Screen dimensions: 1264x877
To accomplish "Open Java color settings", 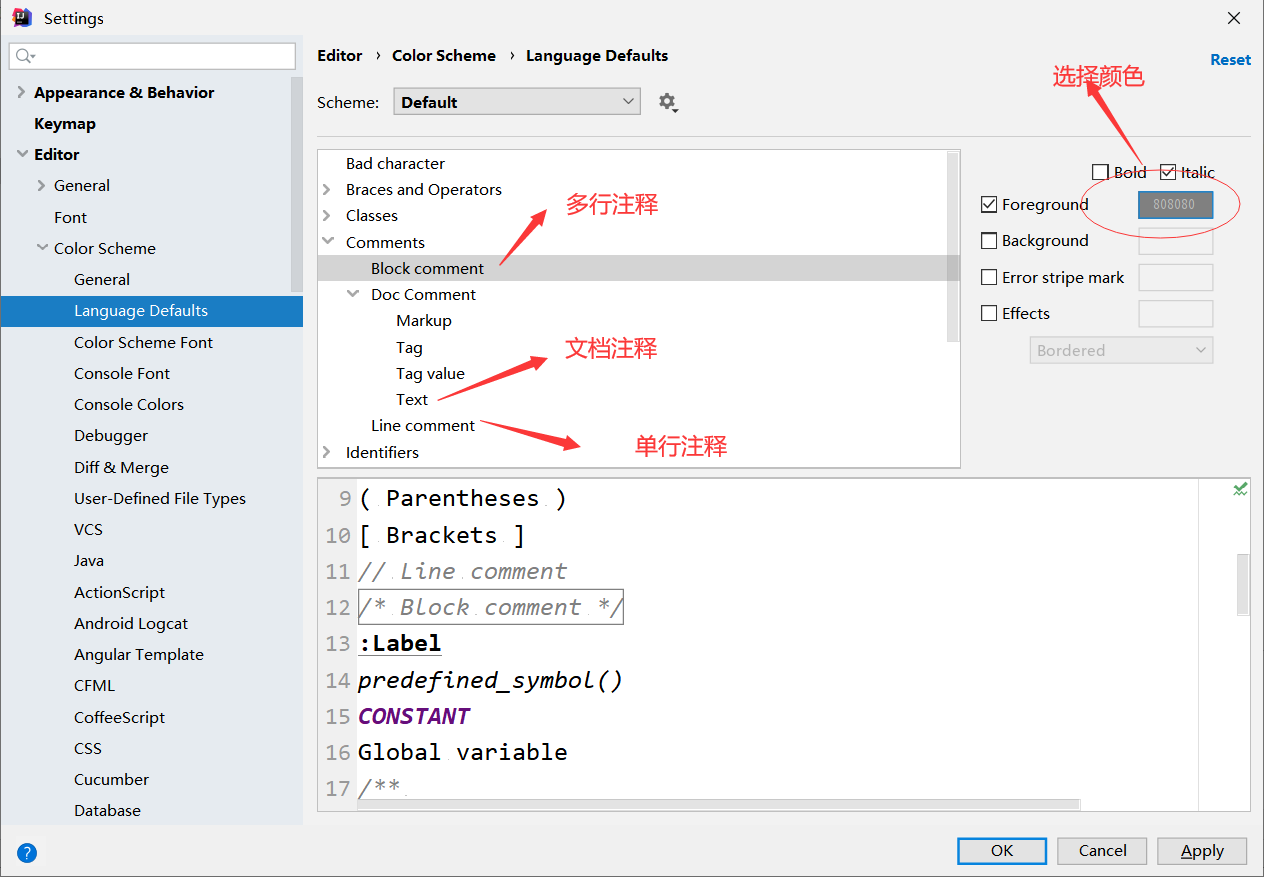I will point(89,560).
